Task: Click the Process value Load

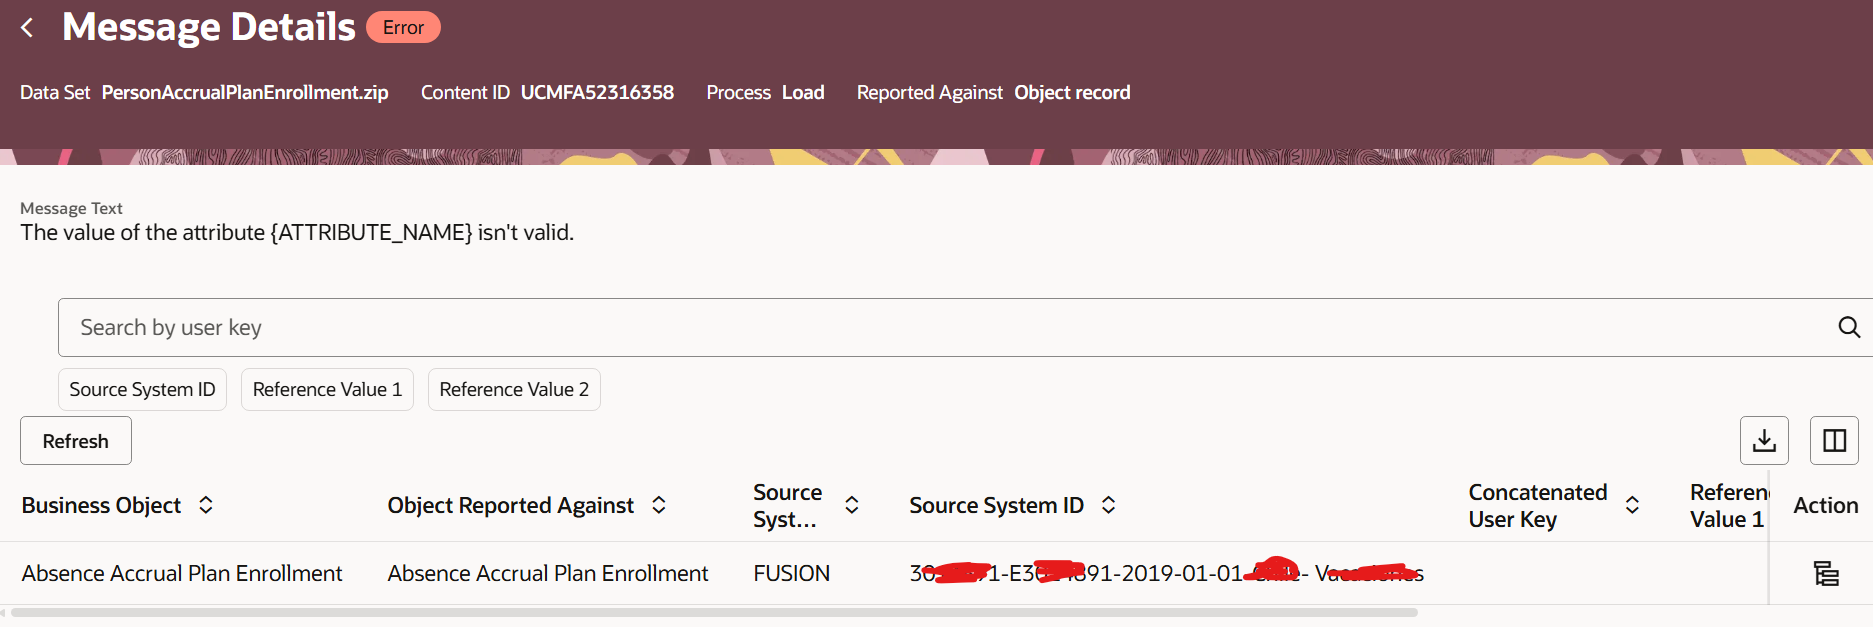Action: [x=803, y=92]
